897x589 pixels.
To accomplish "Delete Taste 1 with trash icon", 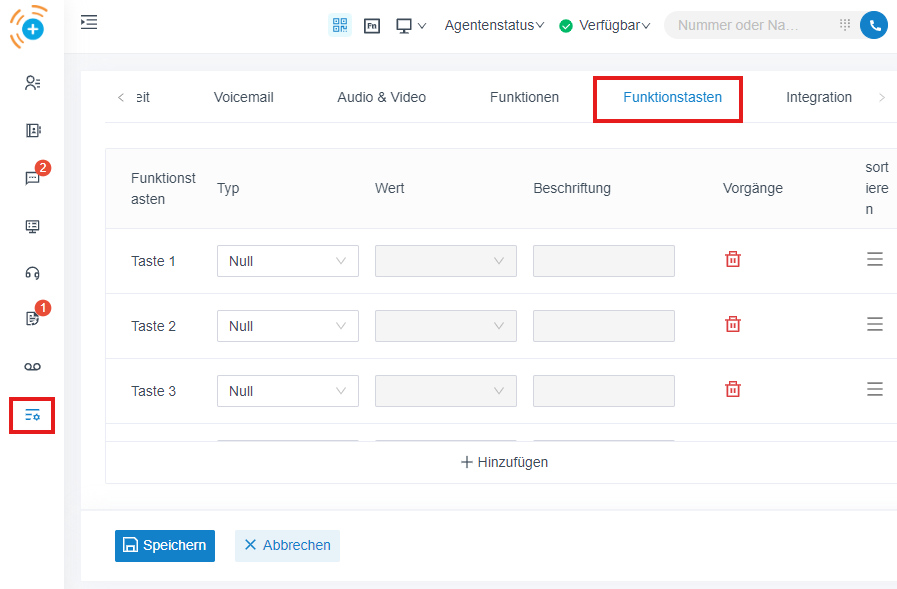I will pyautogui.click(x=733, y=260).
